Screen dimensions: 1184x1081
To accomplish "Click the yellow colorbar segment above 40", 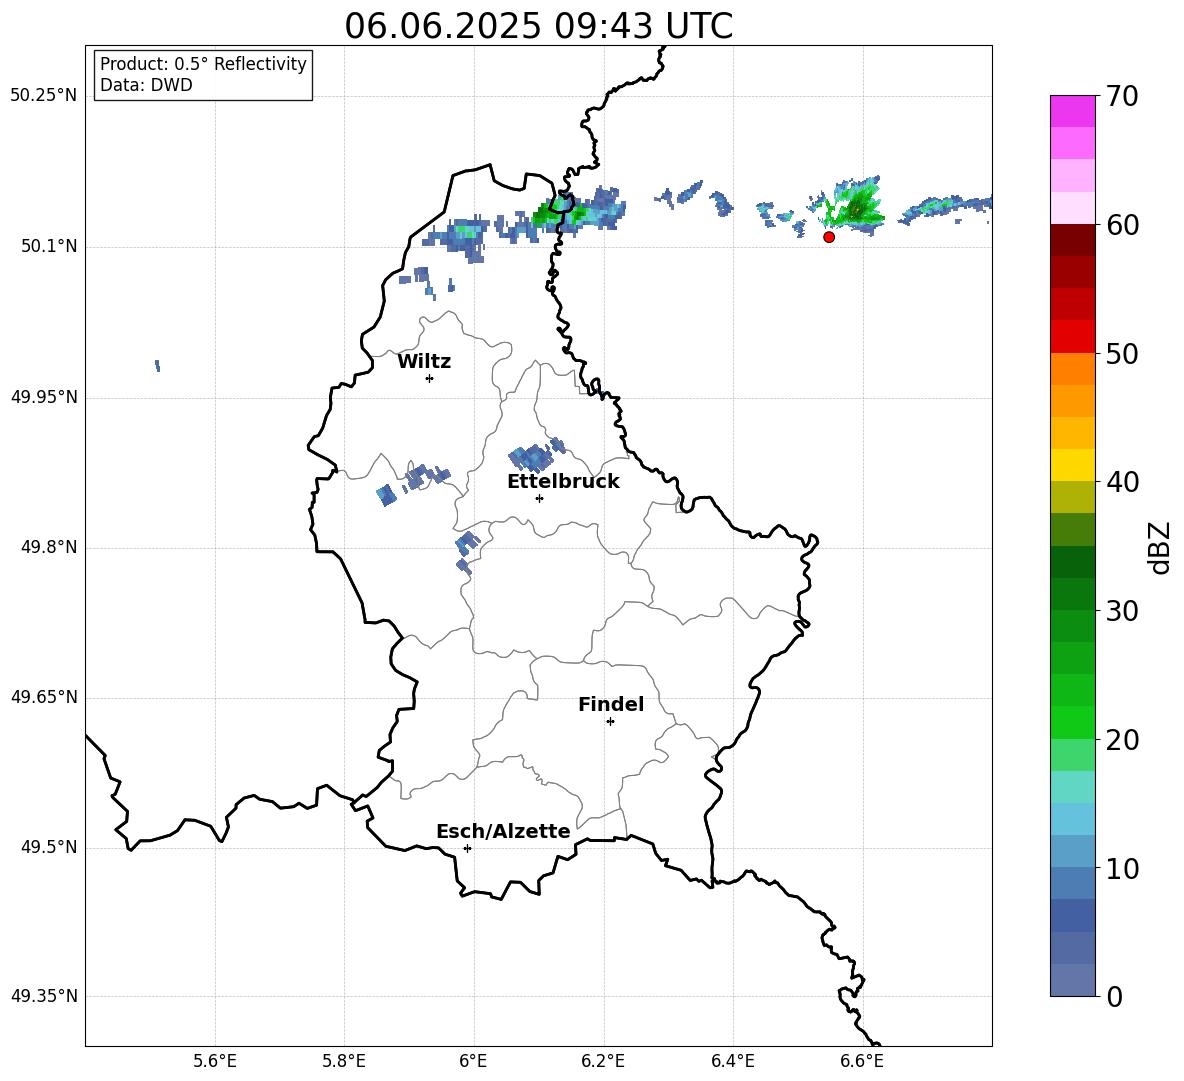I will click(1072, 465).
